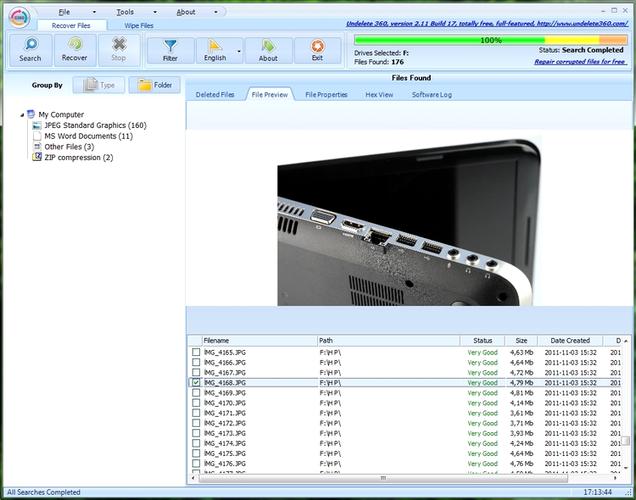Screen dimensions: 636x500
Task: Tick the checkbox for IMG_4172.JPG
Action: tap(196, 423)
